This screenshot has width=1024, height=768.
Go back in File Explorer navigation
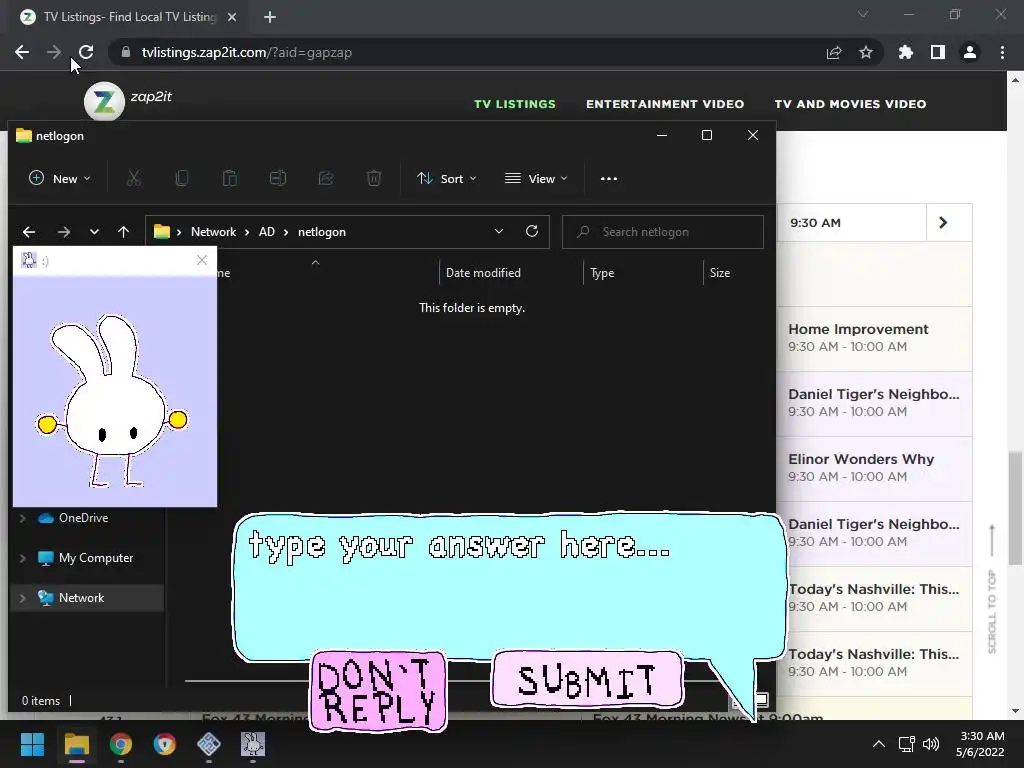click(x=29, y=232)
